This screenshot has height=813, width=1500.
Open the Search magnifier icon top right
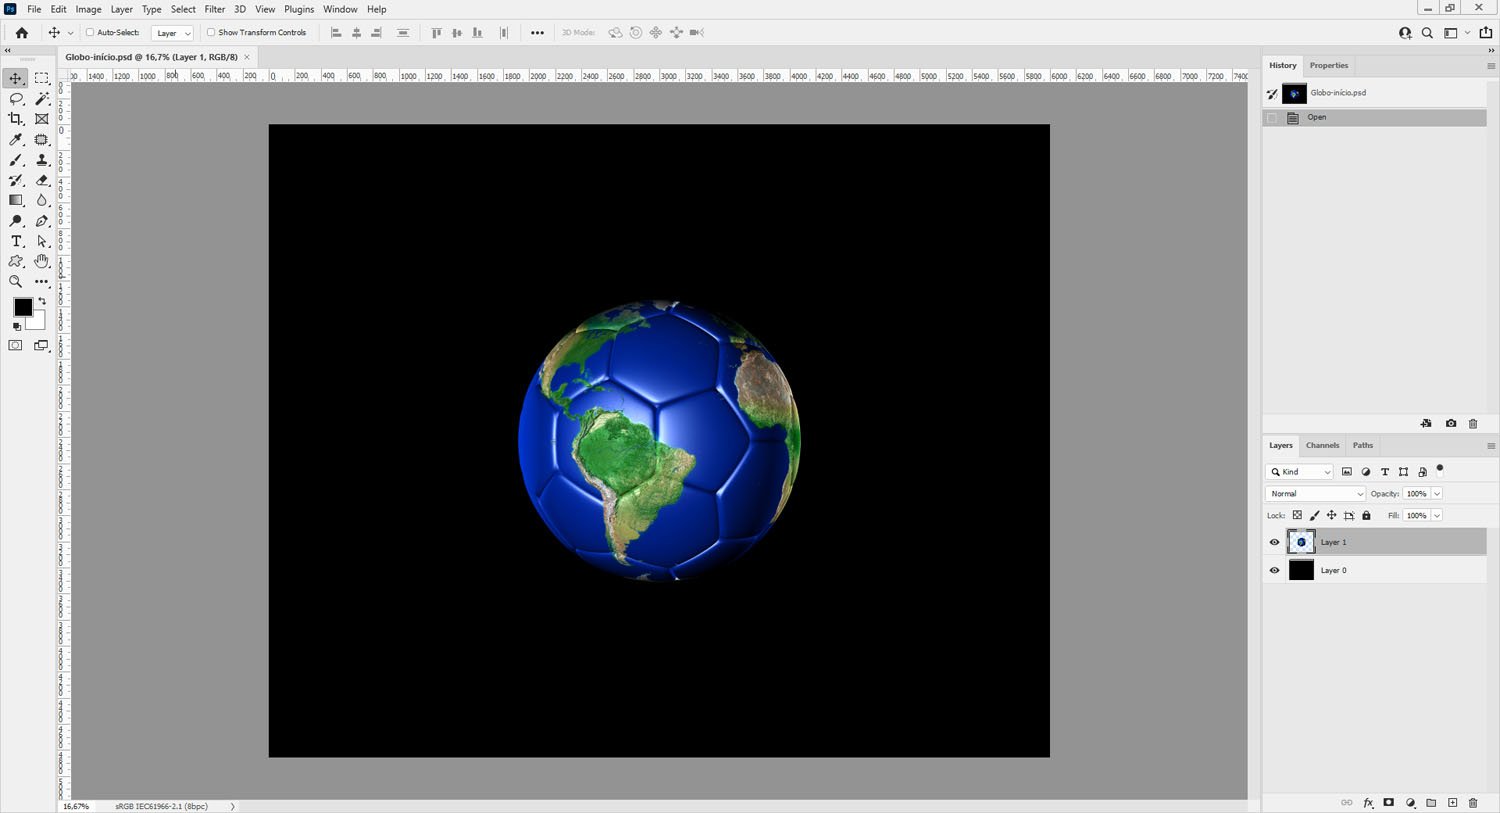click(1427, 33)
